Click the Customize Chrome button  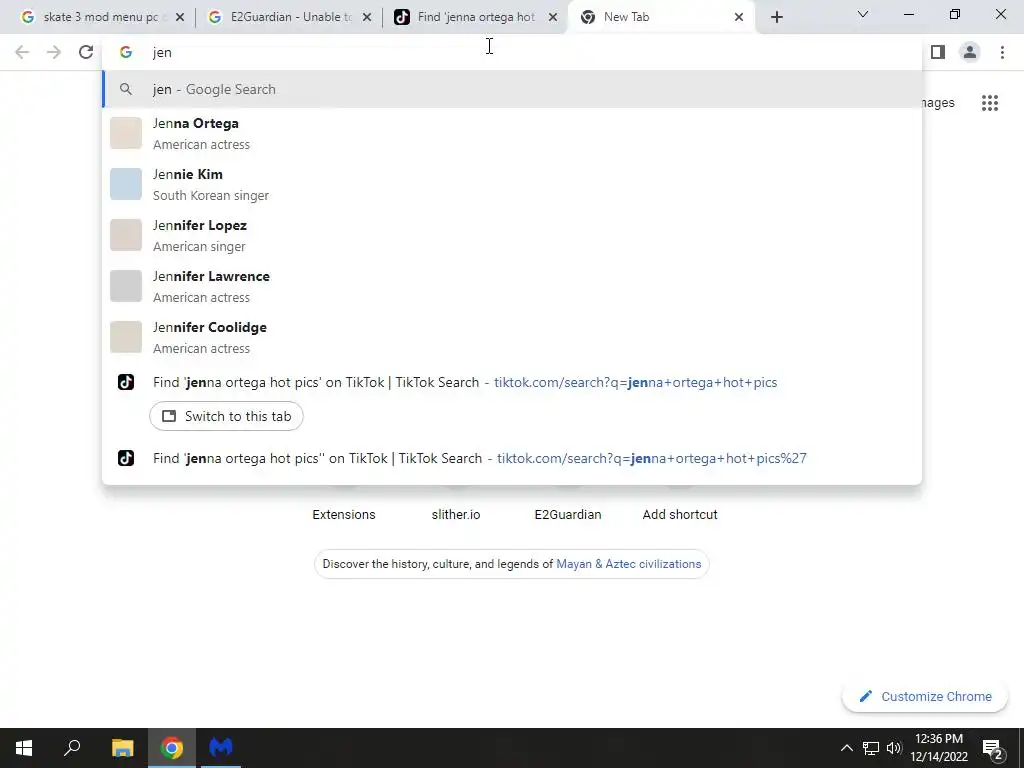click(x=925, y=696)
